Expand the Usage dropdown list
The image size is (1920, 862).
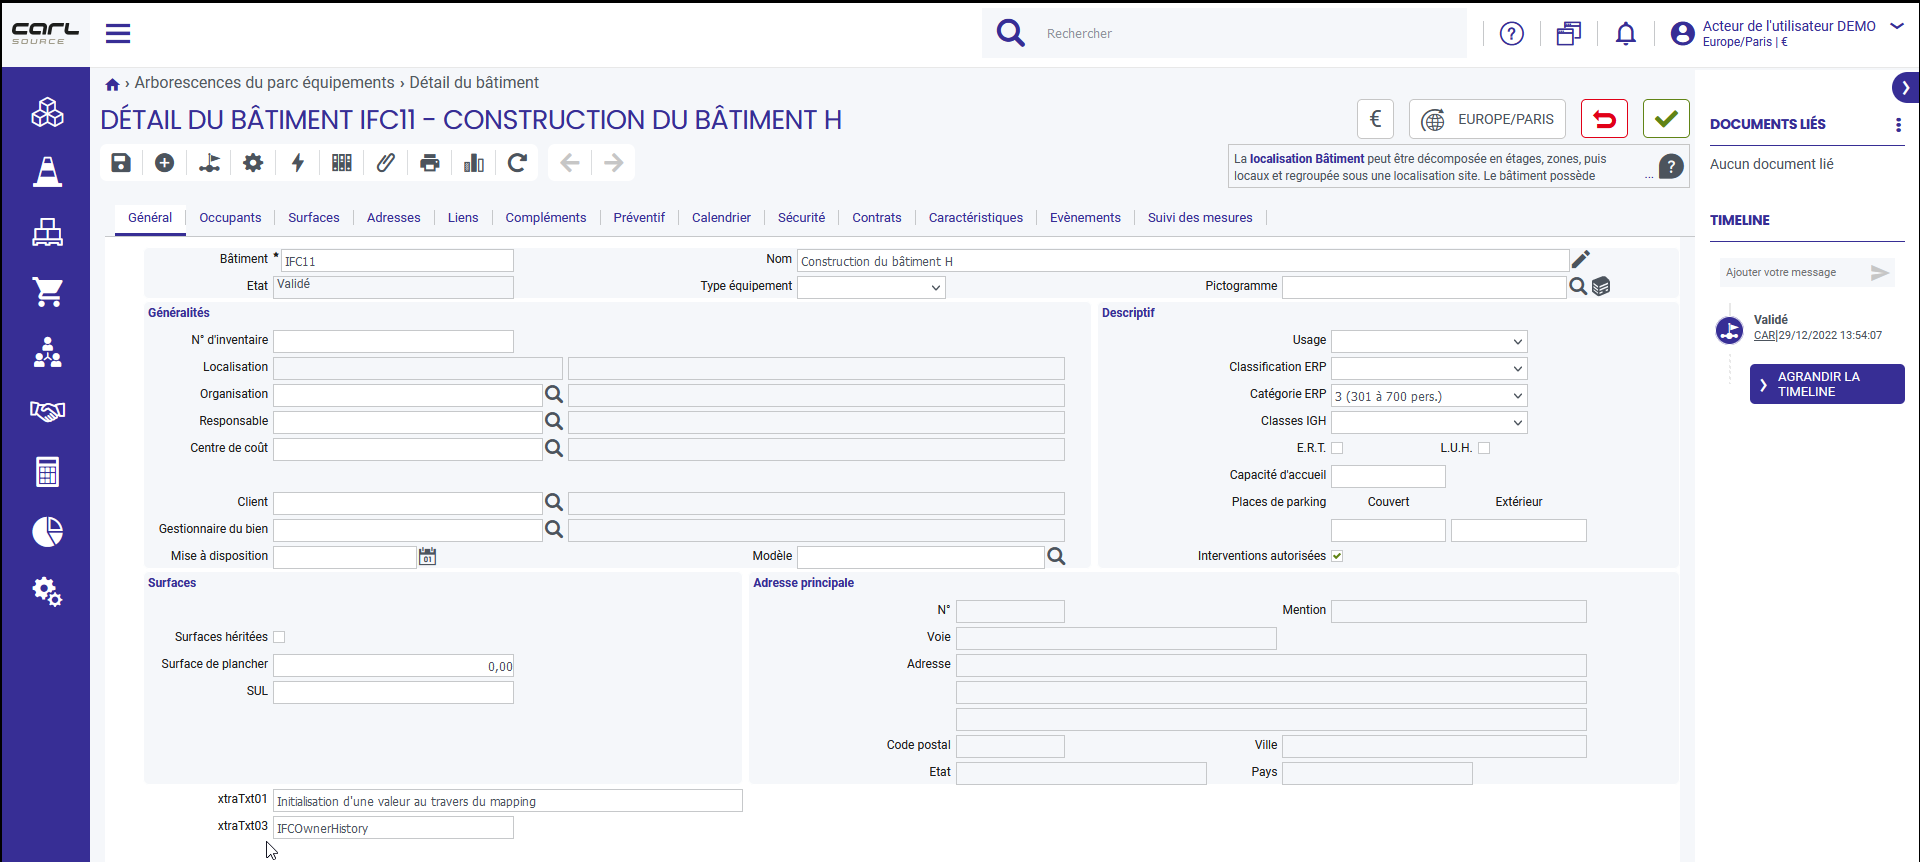pyautogui.click(x=1429, y=341)
